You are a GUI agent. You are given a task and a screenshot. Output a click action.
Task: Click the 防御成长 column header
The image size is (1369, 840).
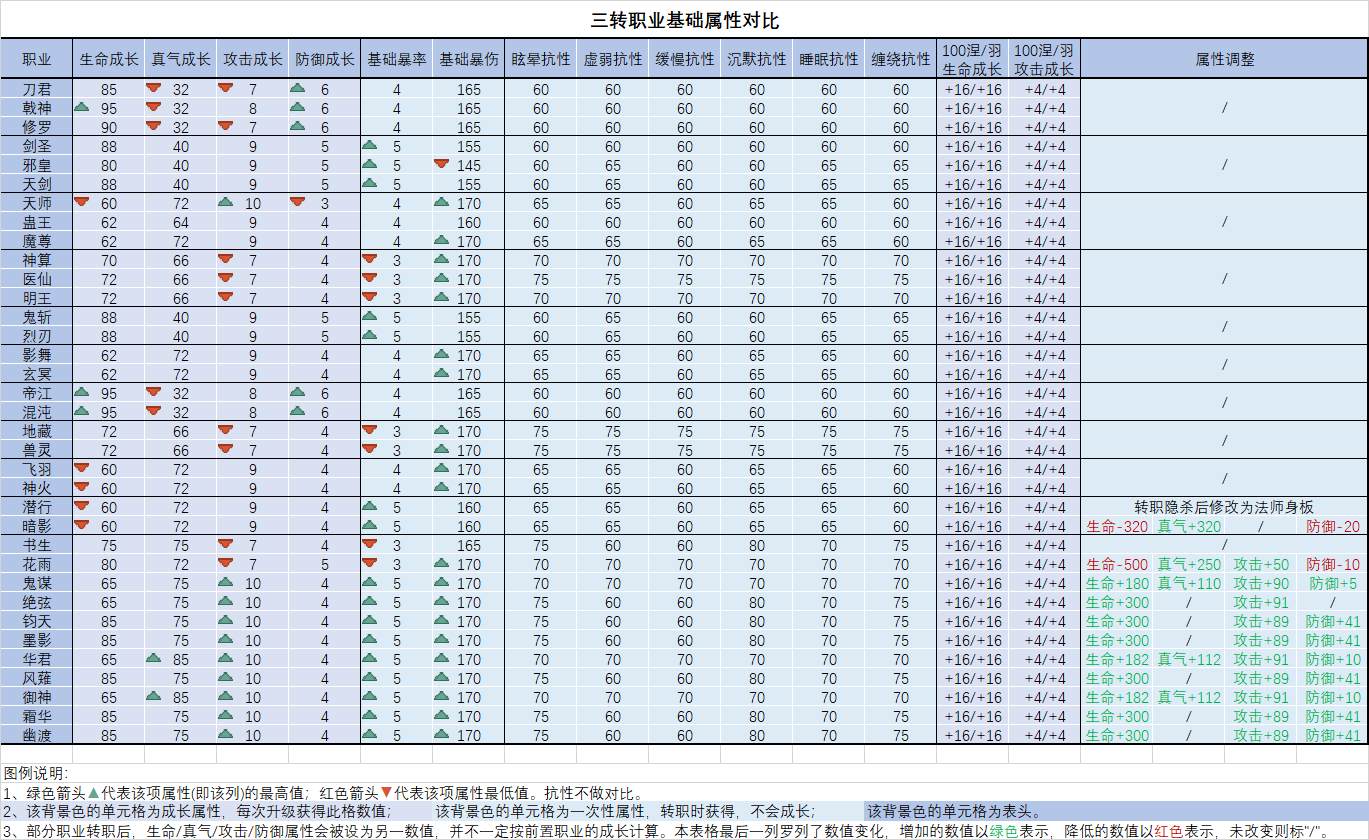325,59
